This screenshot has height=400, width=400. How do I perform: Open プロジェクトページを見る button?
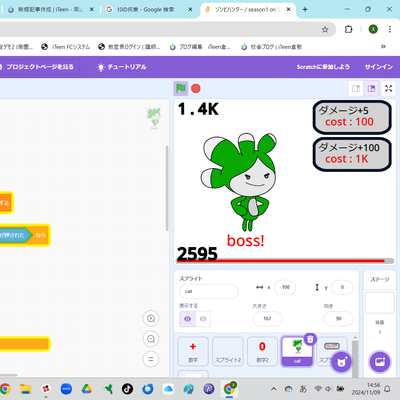pyautogui.click(x=39, y=67)
